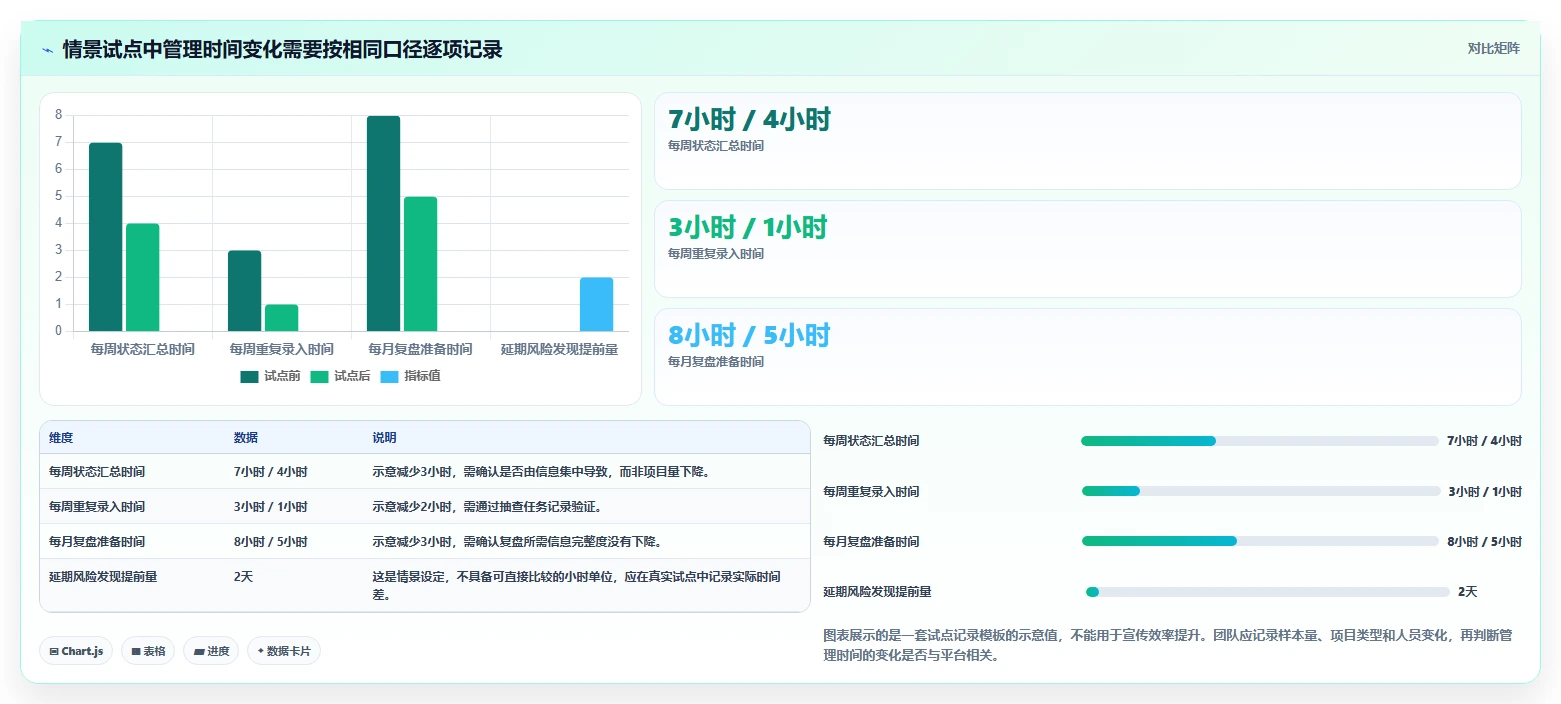Click the 每月复盘准备时间 progress bar
Viewport: 1561px width, 704px height.
tap(1260, 541)
